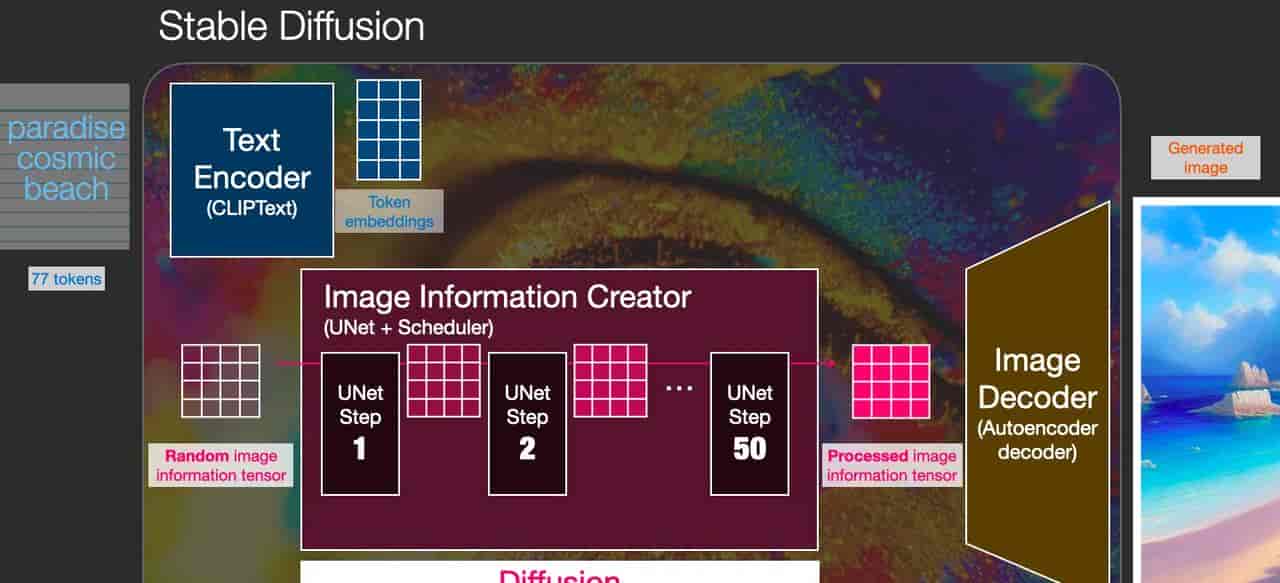Click the tensor grid after UNet Step 2
The width and height of the screenshot is (1280, 583).
click(611, 381)
